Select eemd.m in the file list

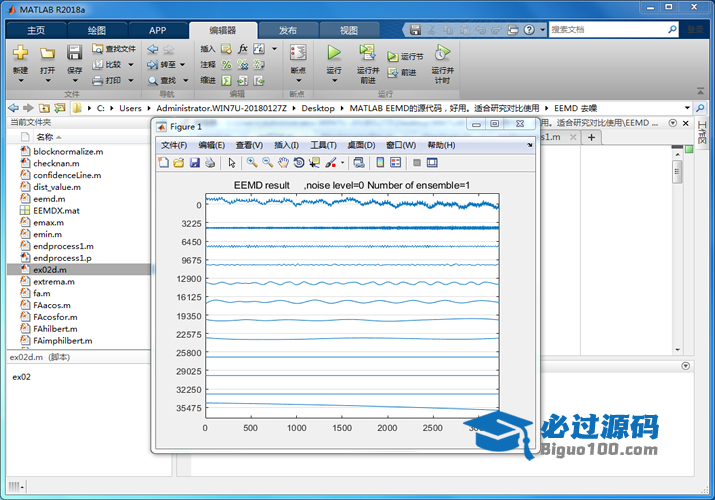point(48,199)
